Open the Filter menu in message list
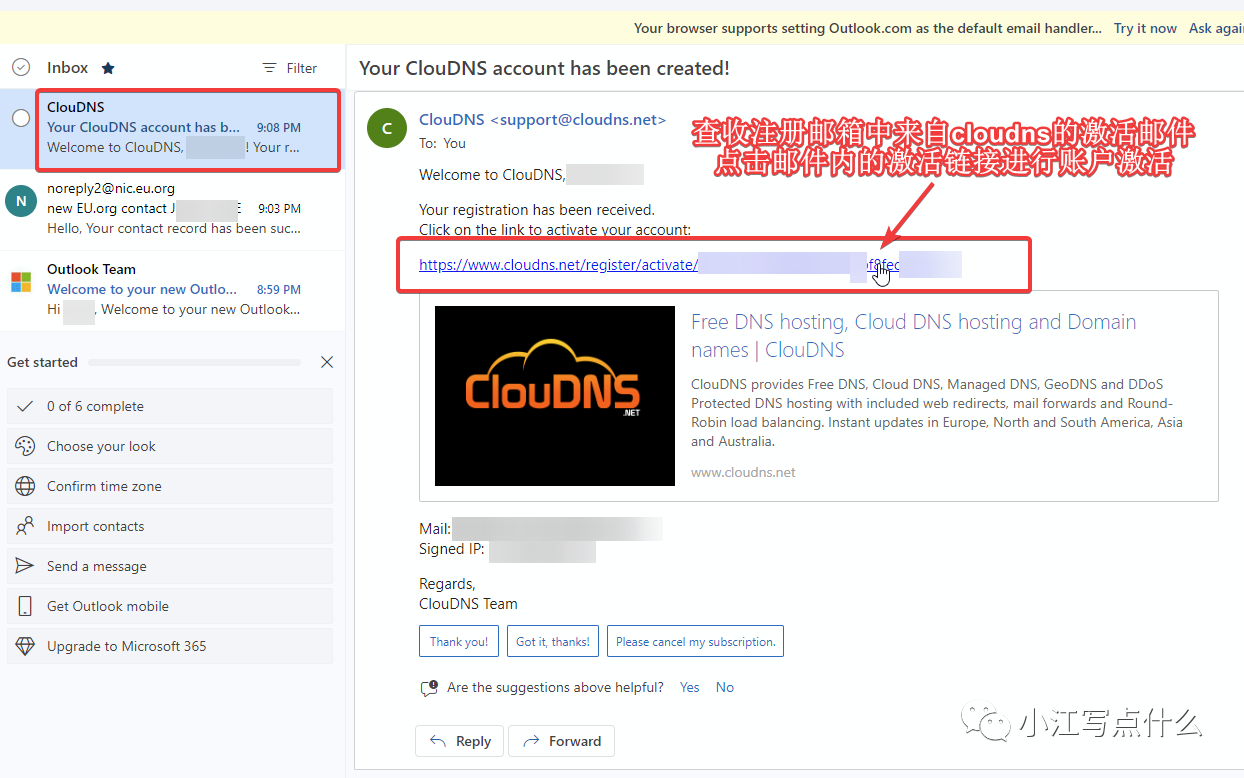Viewport: 1244px width, 778px height. 290,68
